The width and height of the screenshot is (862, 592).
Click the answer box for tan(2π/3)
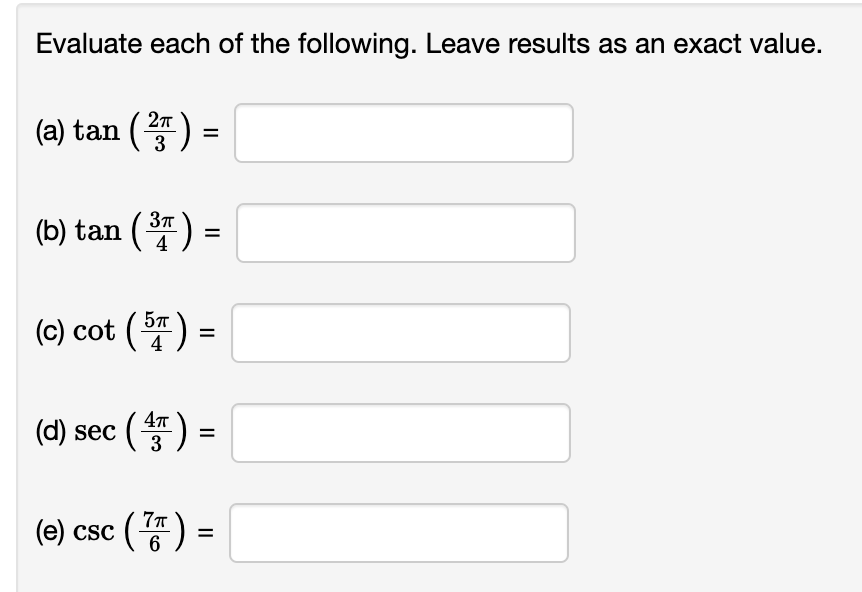(x=404, y=132)
